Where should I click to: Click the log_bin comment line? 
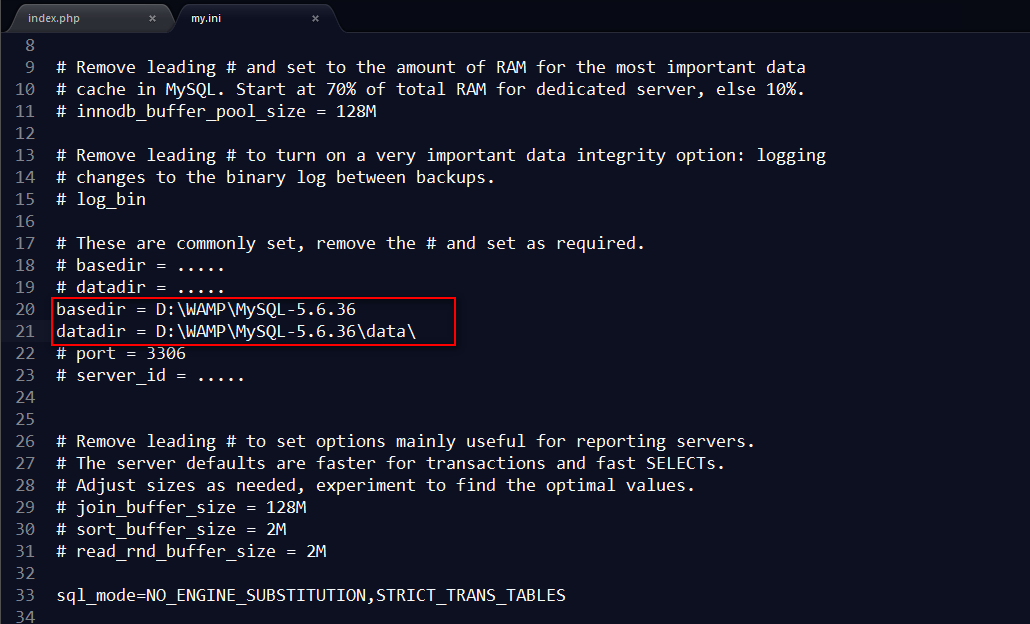point(101,199)
